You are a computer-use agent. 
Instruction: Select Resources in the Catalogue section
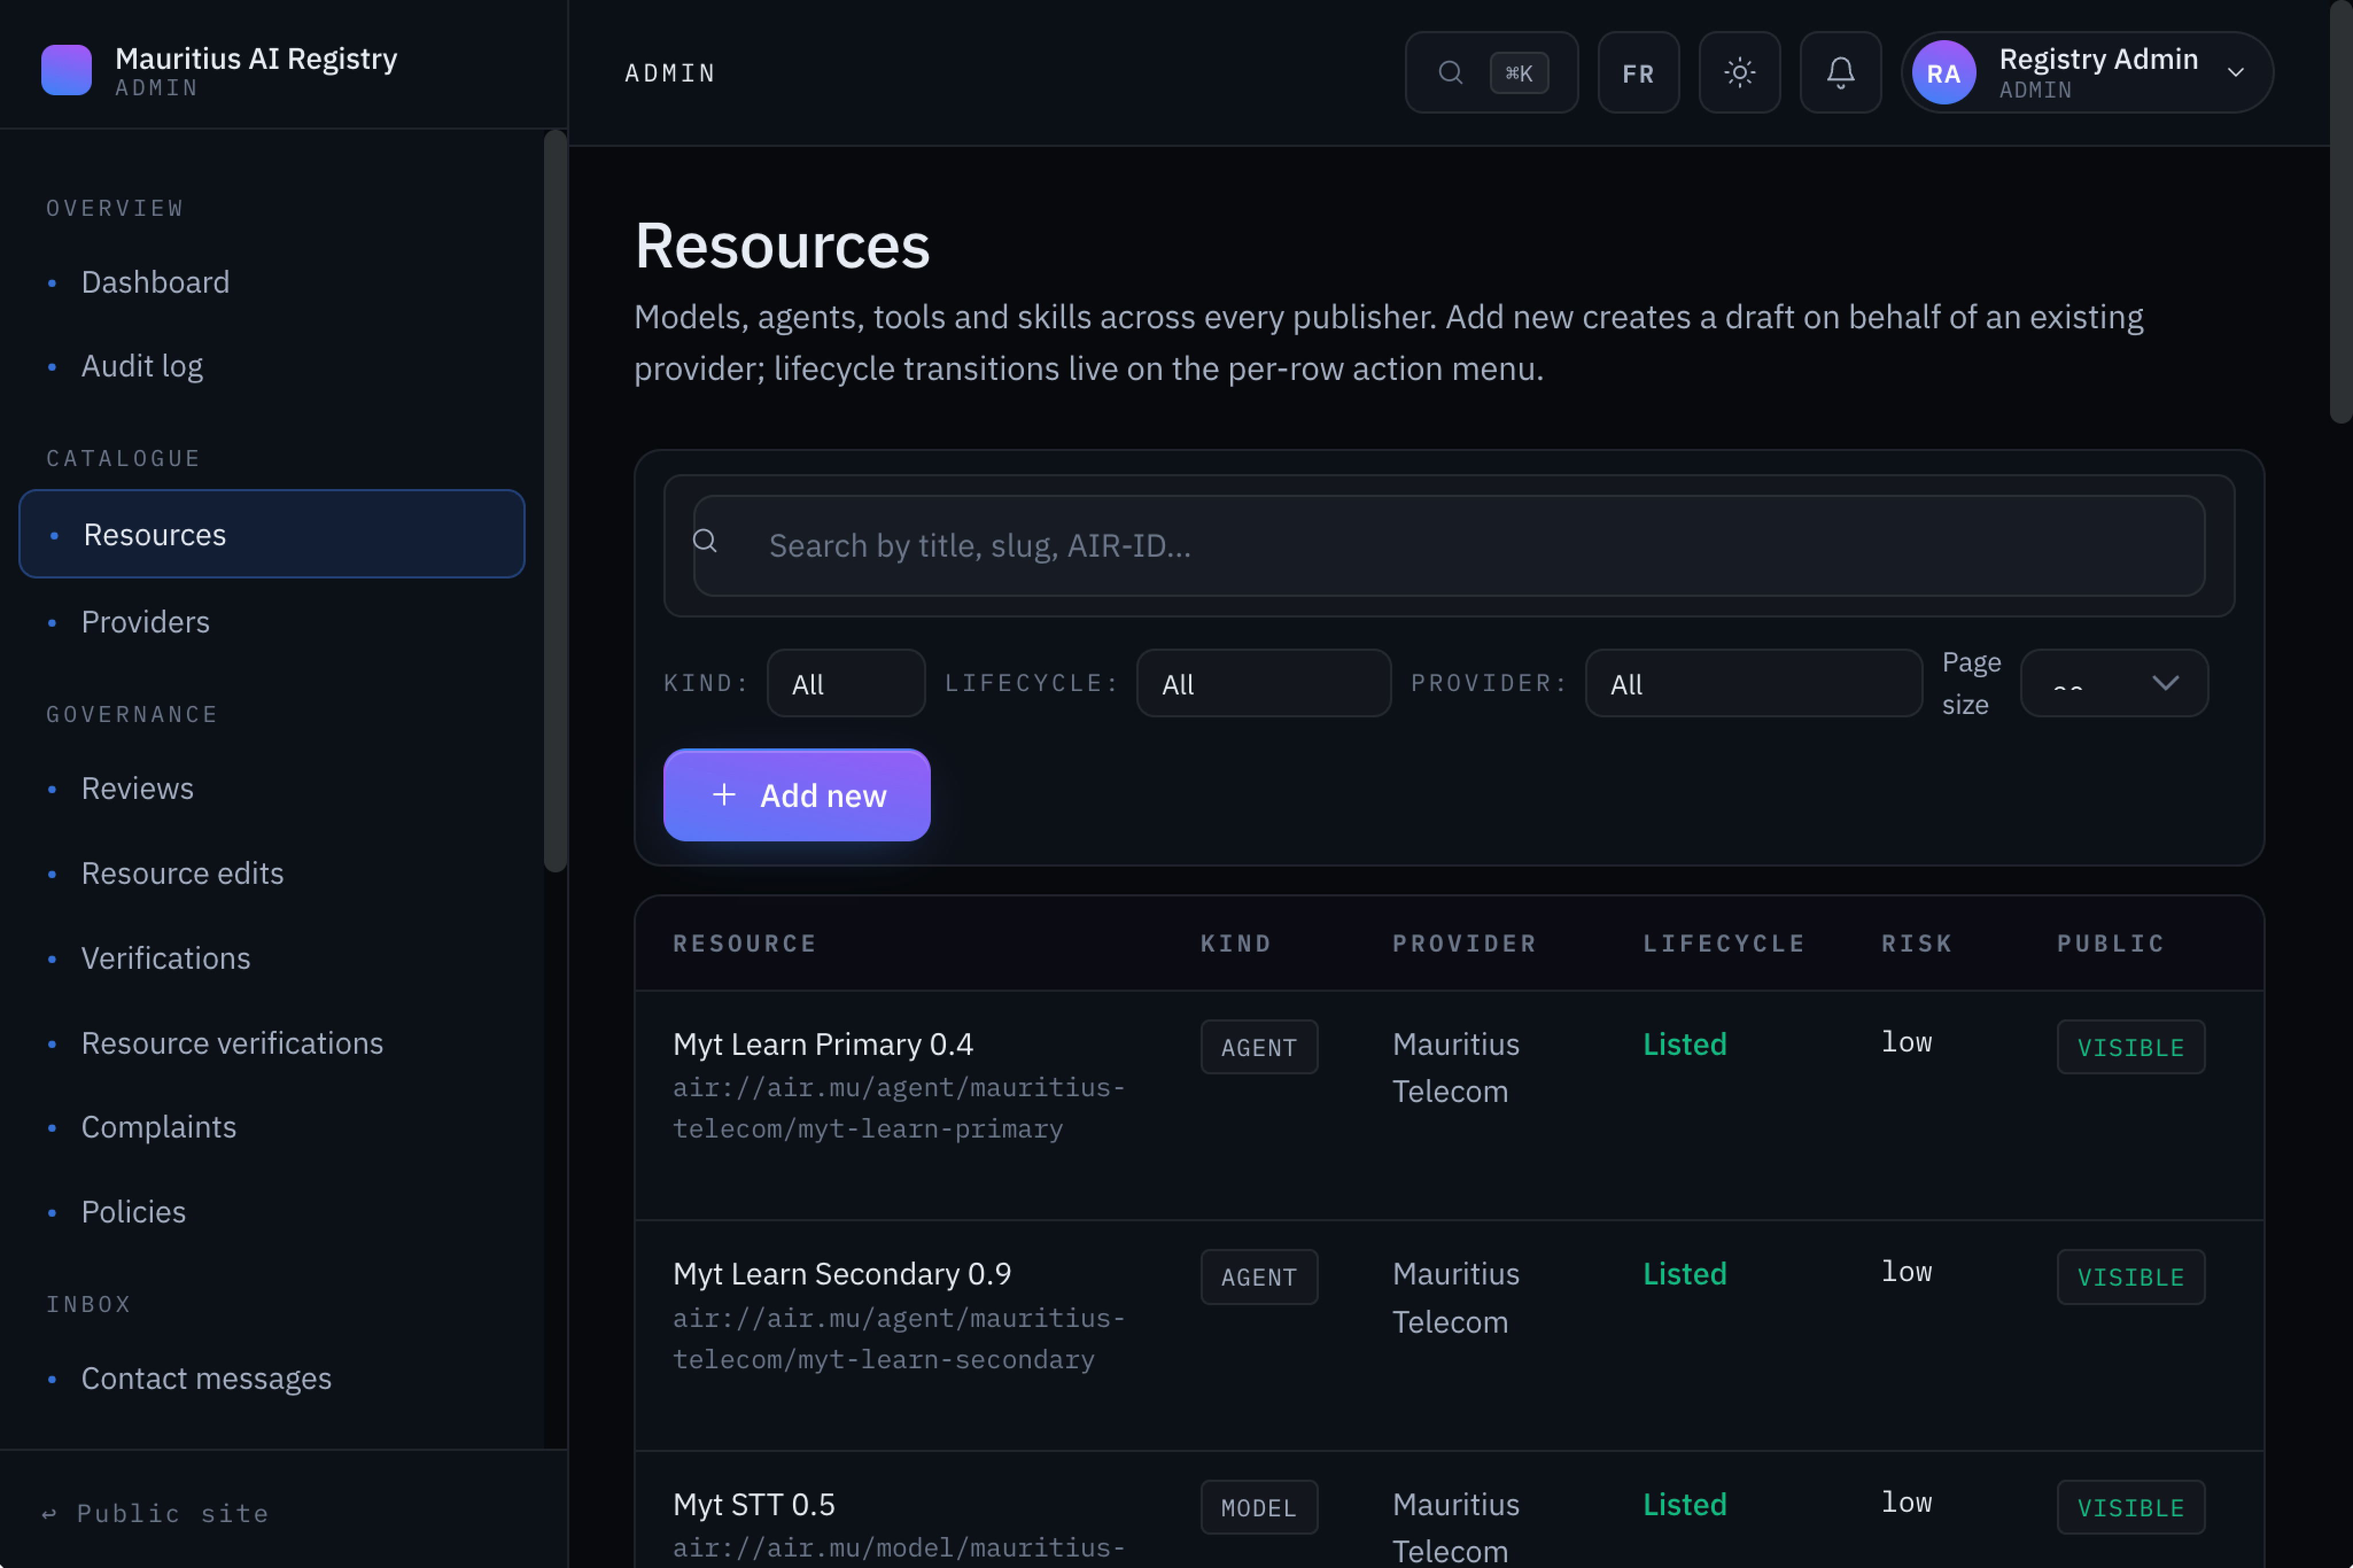[x=272, y=534]
